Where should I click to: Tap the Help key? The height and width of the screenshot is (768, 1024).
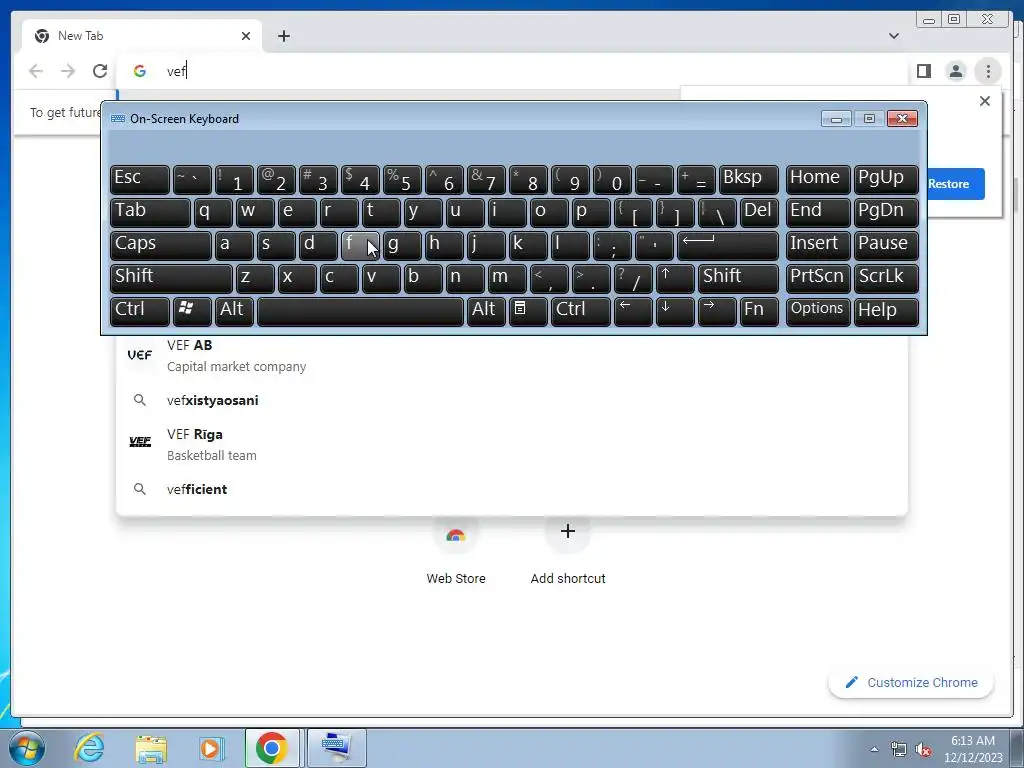tap(886, 312)
